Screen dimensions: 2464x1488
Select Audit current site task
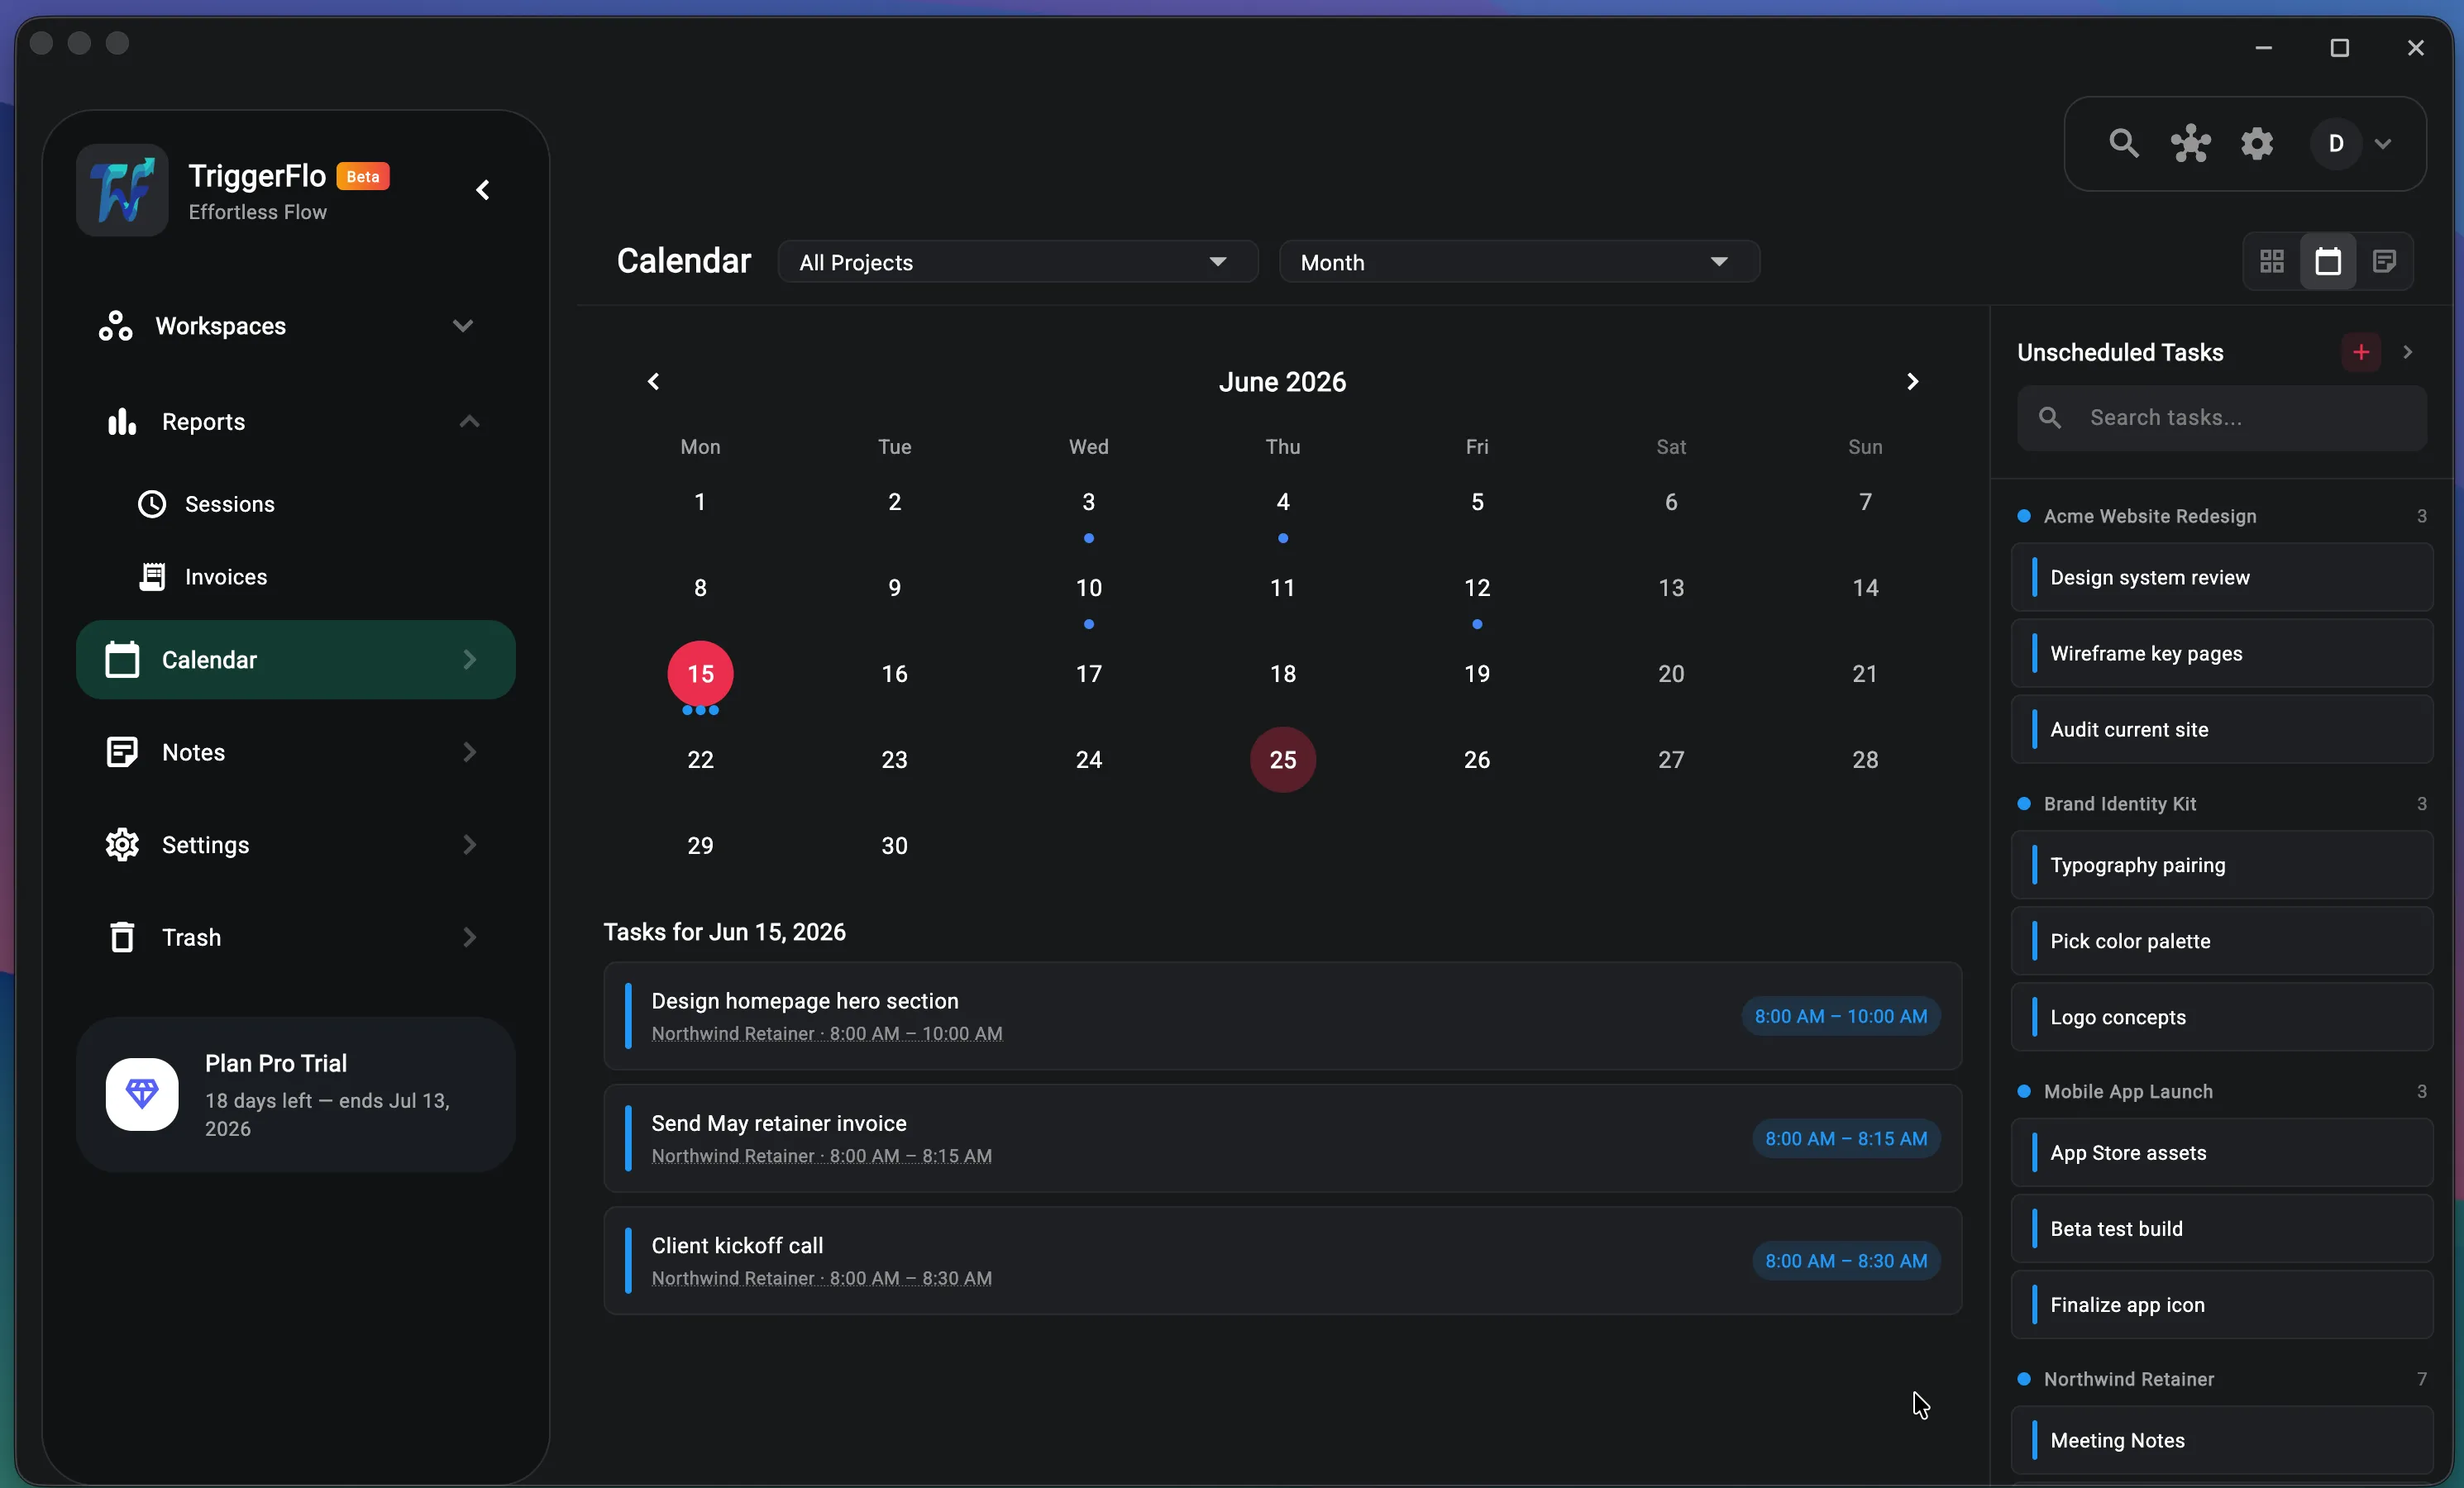click(2222, 729)
